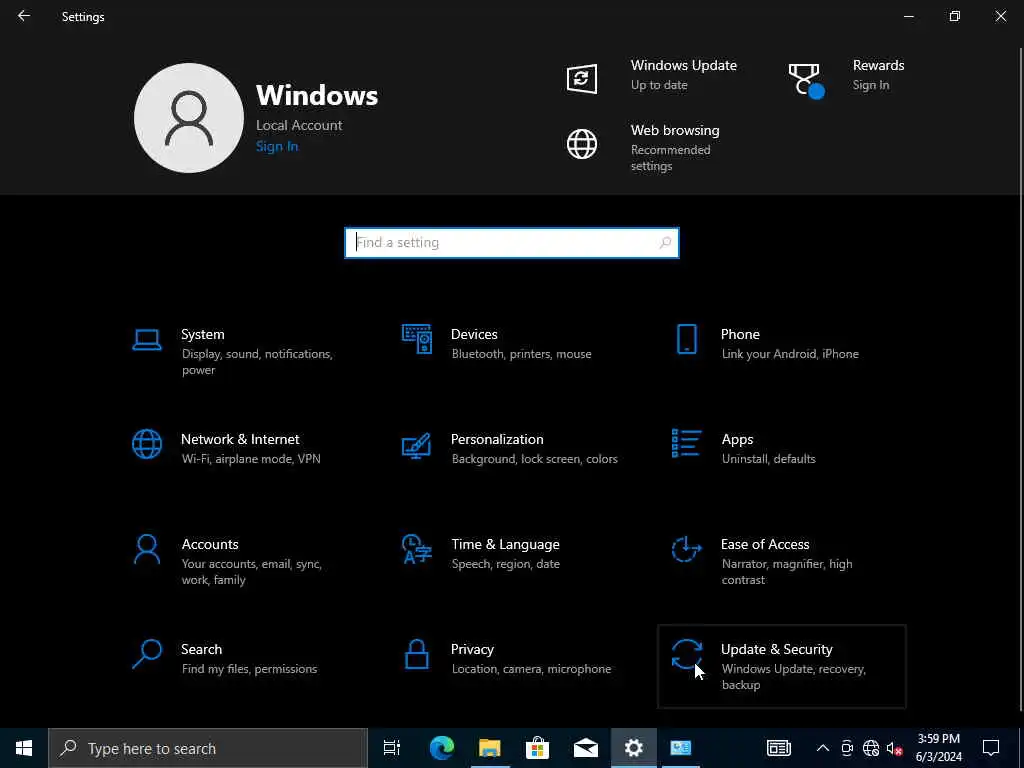Viewport: 1024px width, 768px height.
Task: Click the magnifier in Find a setting
Action: 665,243
